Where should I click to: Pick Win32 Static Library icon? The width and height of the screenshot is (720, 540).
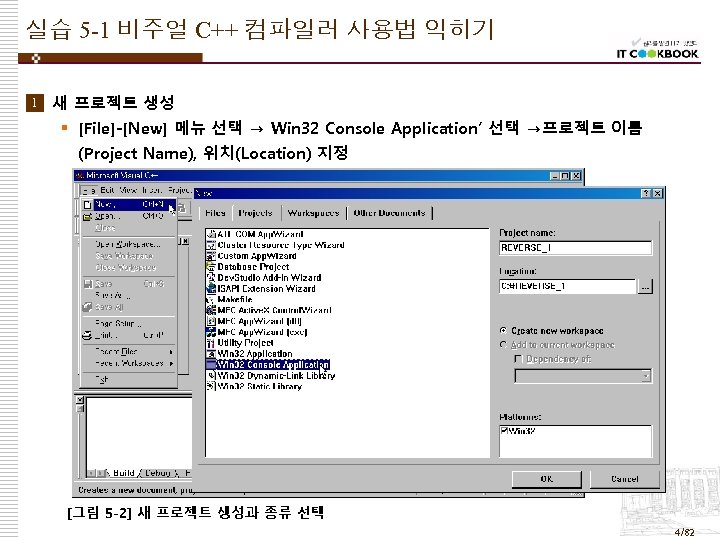click(211, 387)
